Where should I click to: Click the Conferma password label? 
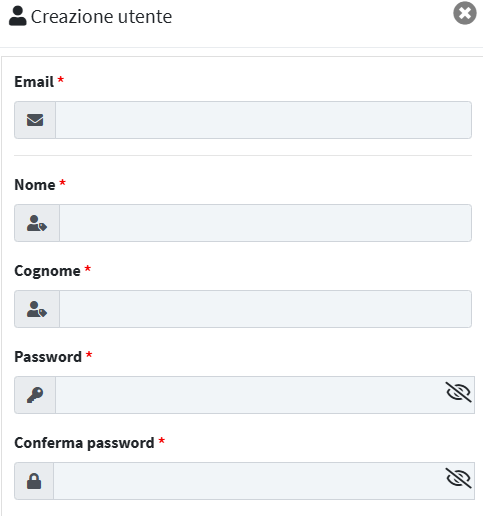[84, 443]
